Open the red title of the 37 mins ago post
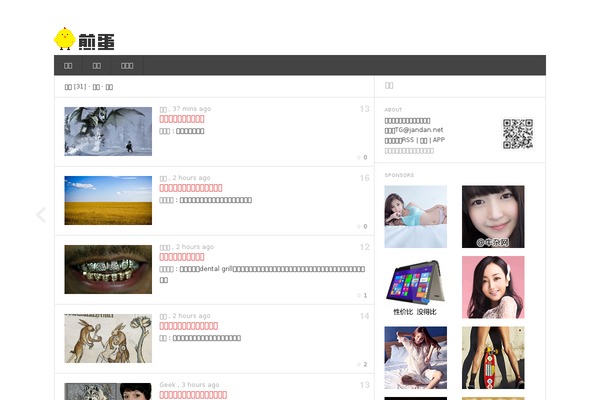Image resolution: width=600 pixels, height=400 pixels. [x=182, y=119]
